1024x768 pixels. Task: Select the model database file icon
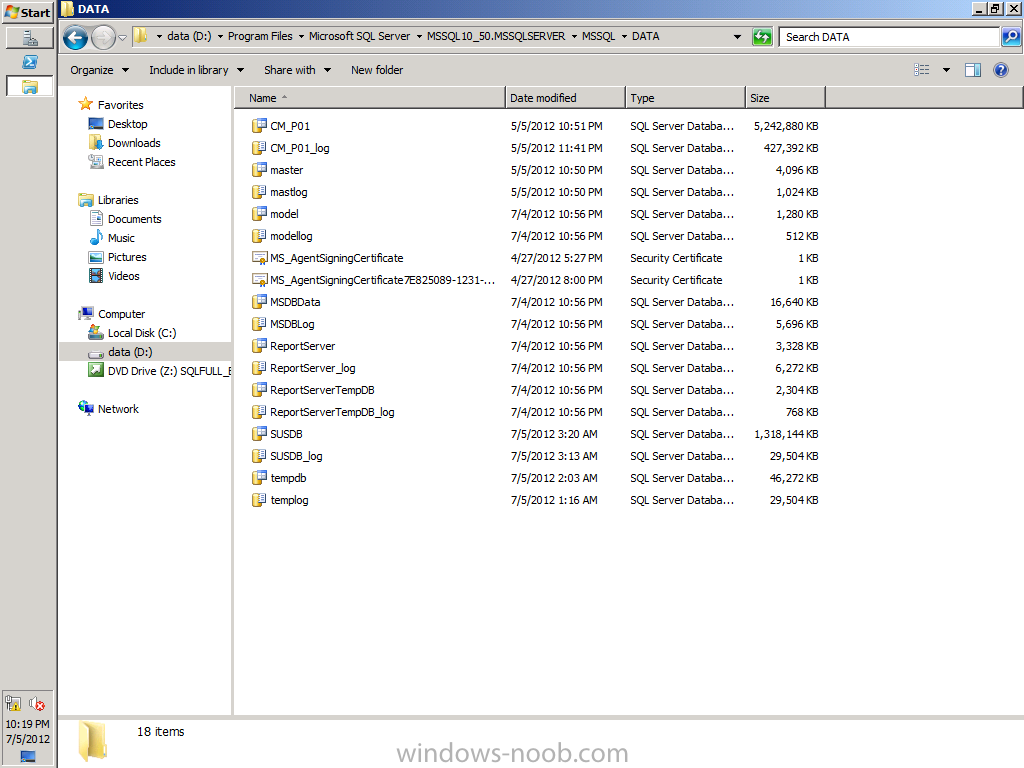click(259, 214)
